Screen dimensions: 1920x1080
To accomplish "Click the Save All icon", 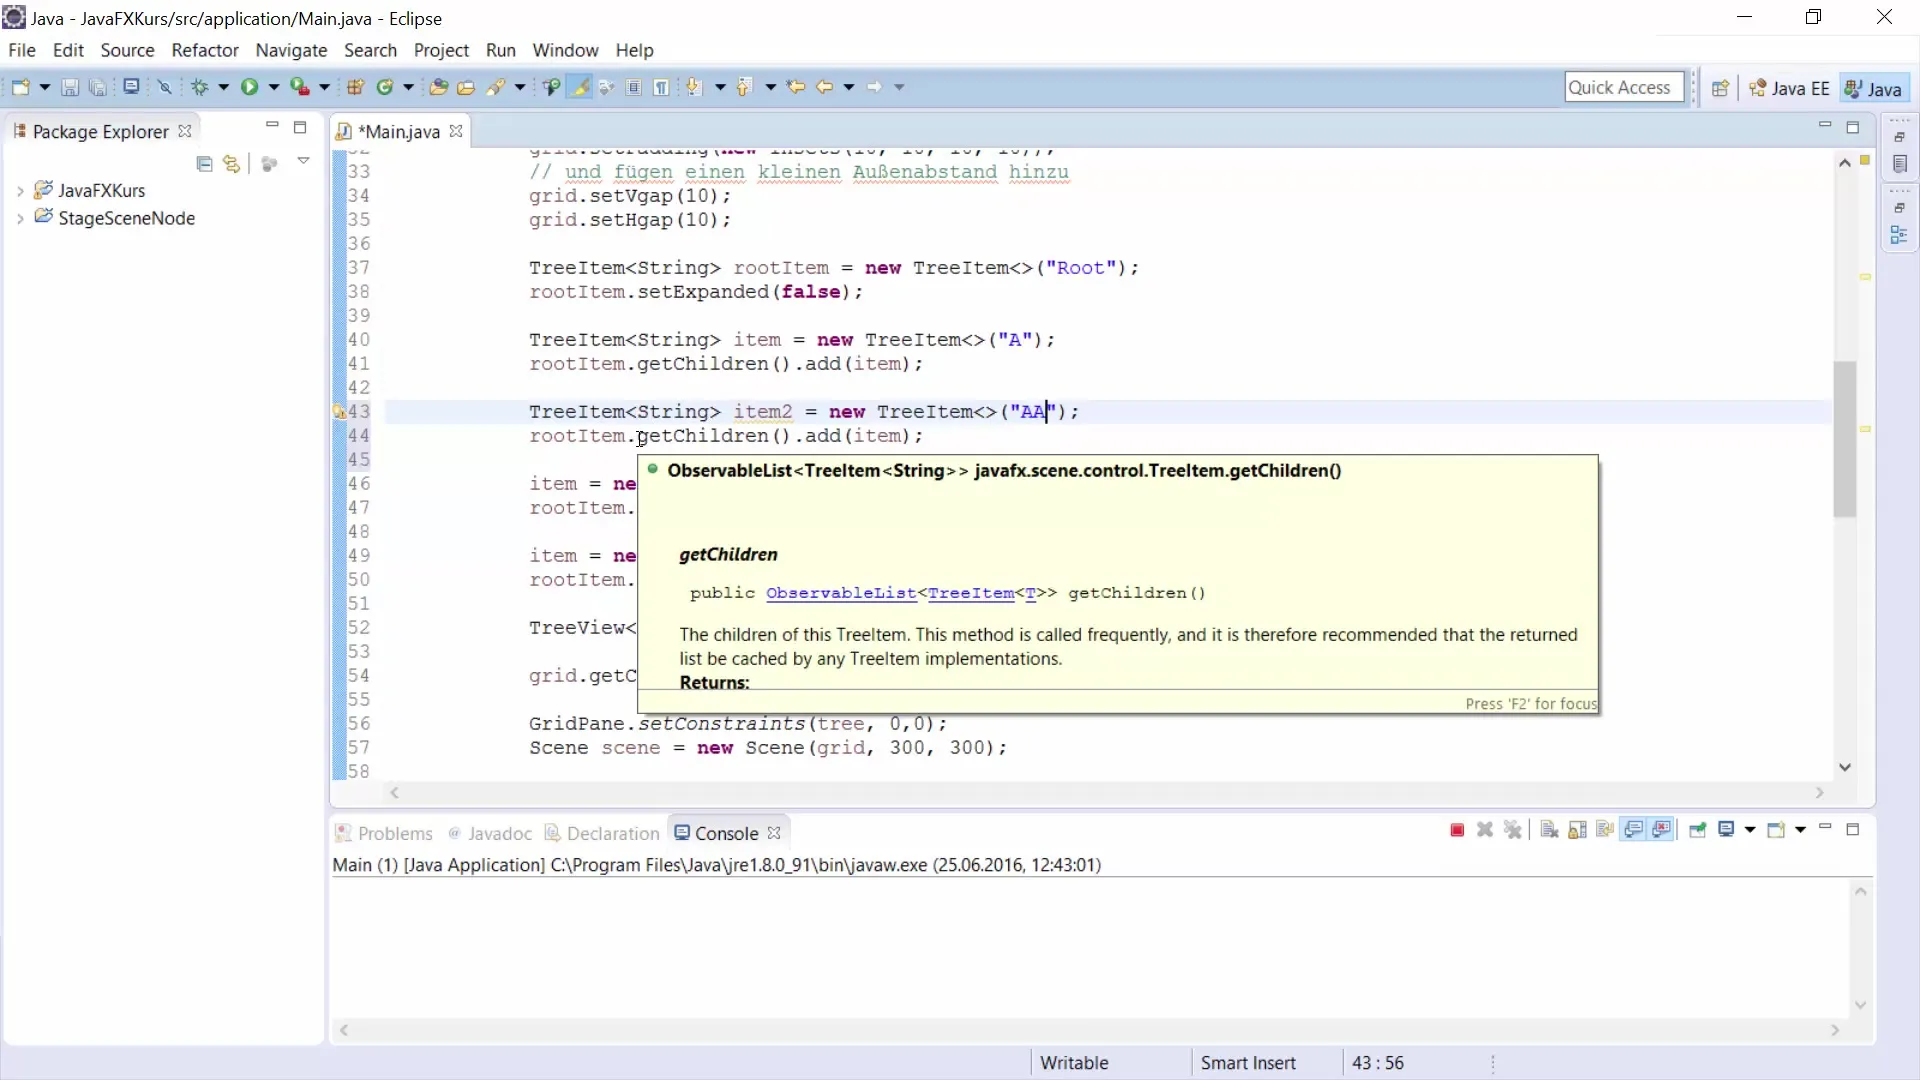I will (x=98, y=88).
